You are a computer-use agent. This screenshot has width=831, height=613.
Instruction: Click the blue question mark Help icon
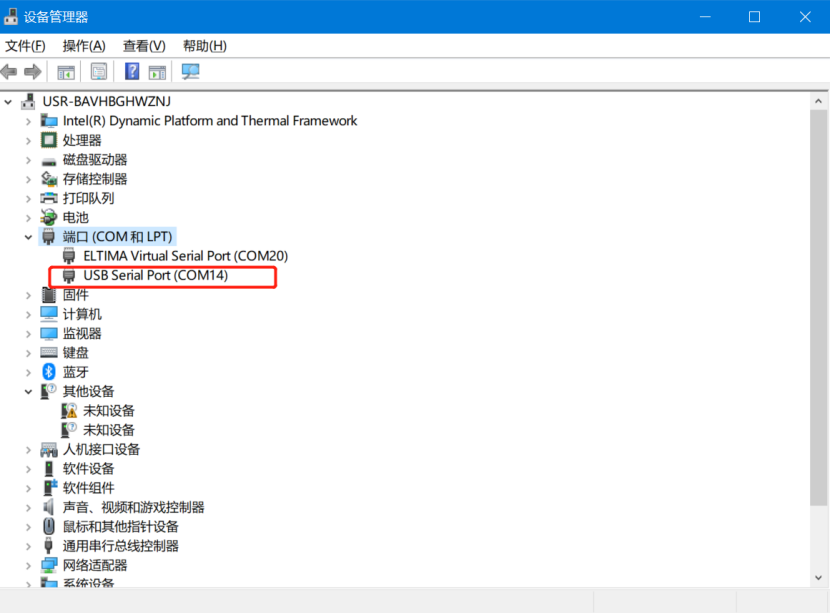tap(132, 71)
